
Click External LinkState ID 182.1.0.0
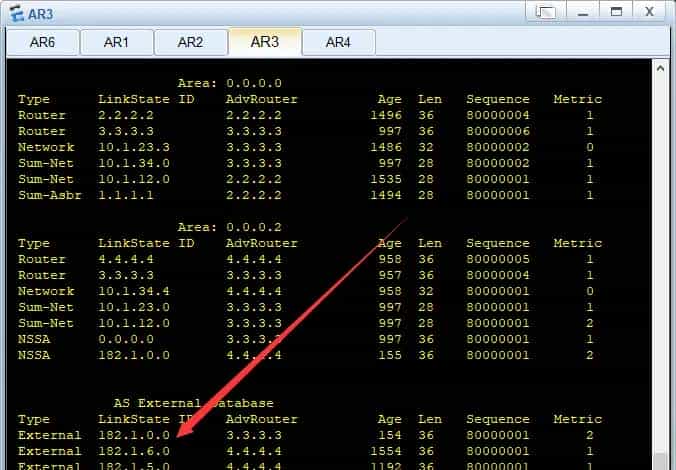tap(134, 435)
